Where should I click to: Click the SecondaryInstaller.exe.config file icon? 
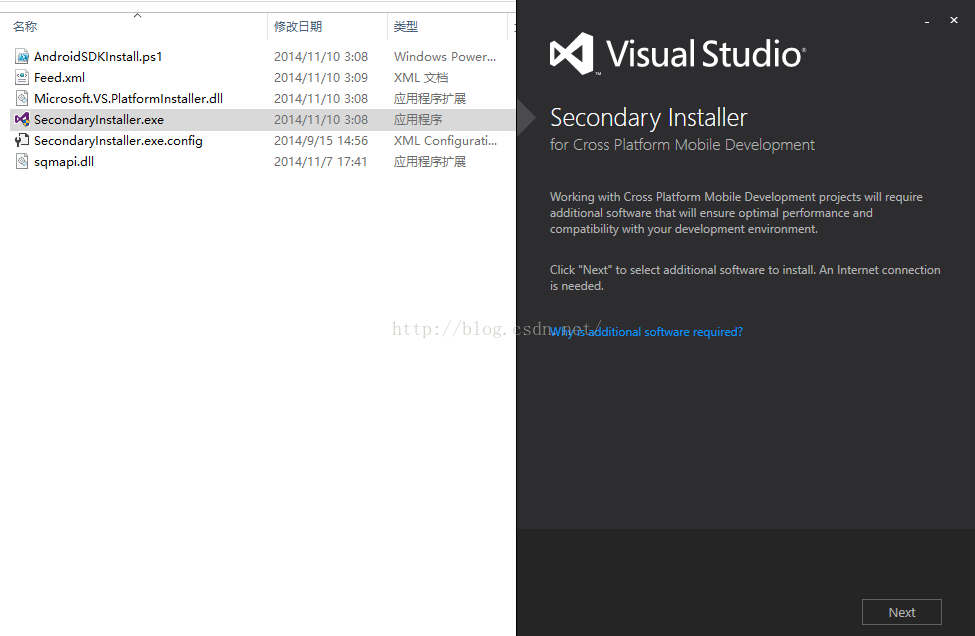[22, 141]
